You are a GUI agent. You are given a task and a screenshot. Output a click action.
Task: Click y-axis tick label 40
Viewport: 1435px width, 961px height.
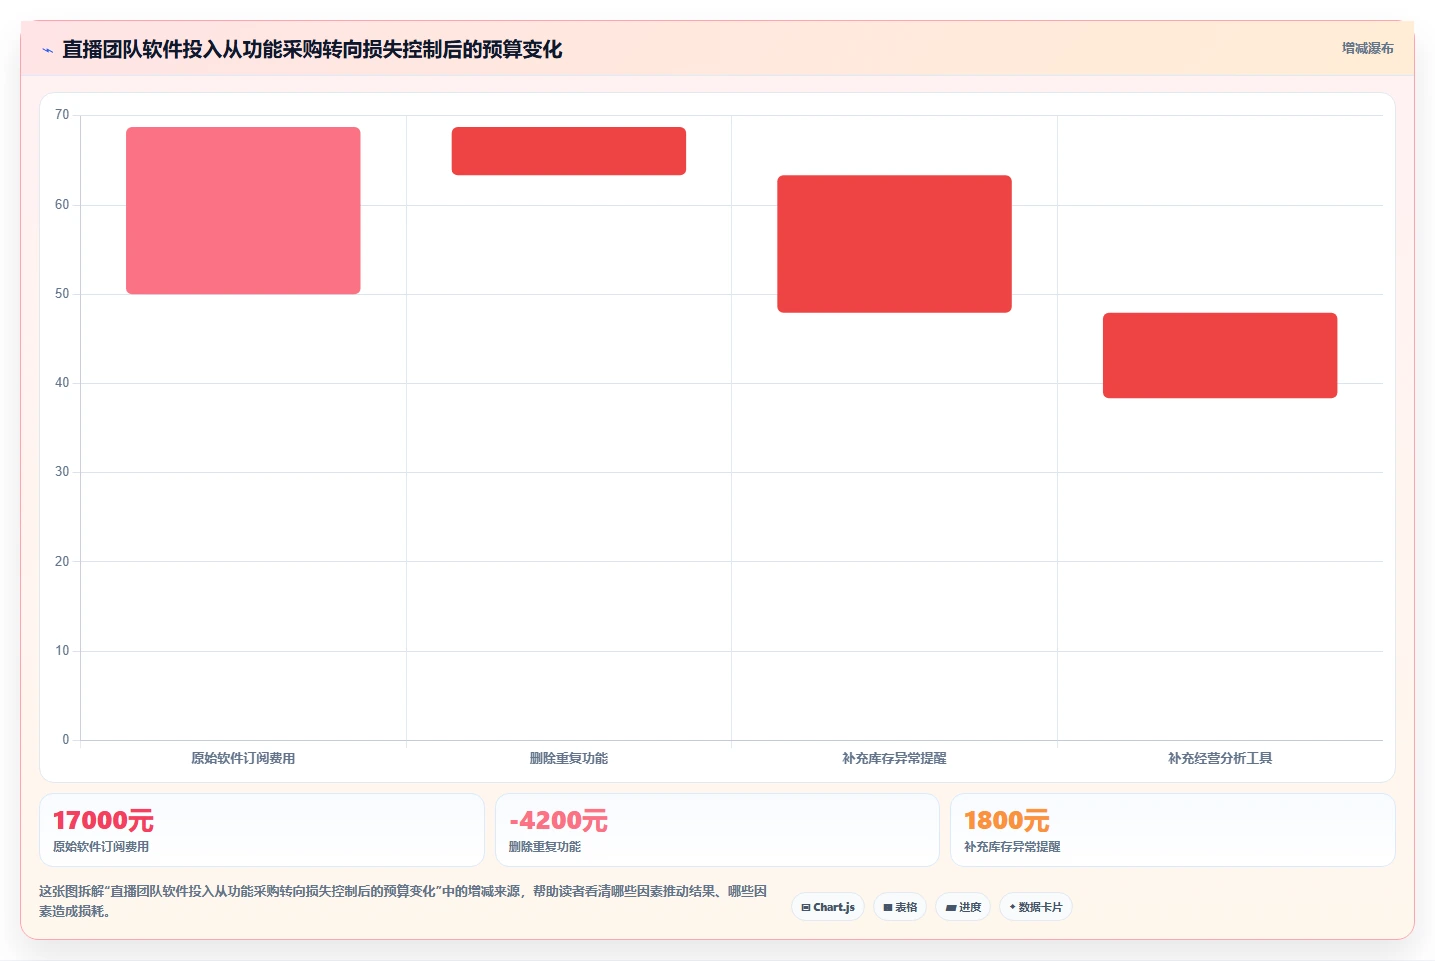(x=62, y=383)
